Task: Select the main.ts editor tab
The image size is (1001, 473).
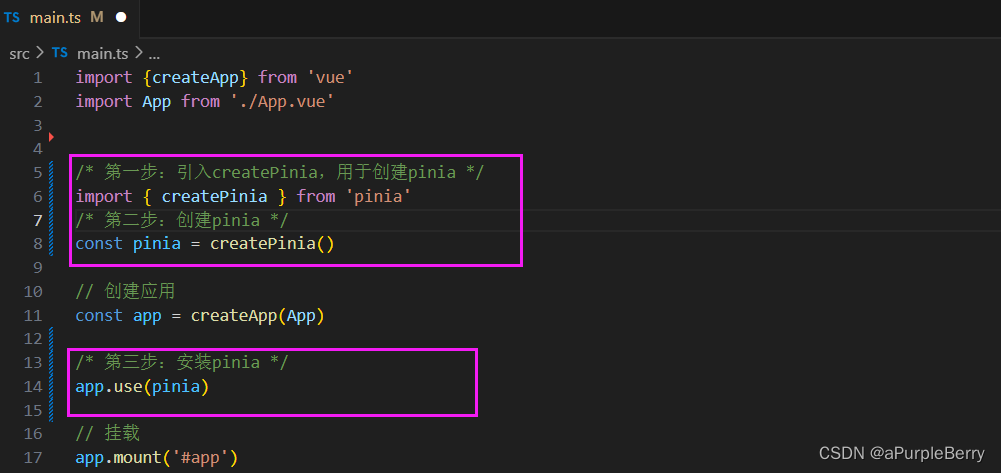Action: (x=69, y=18)
